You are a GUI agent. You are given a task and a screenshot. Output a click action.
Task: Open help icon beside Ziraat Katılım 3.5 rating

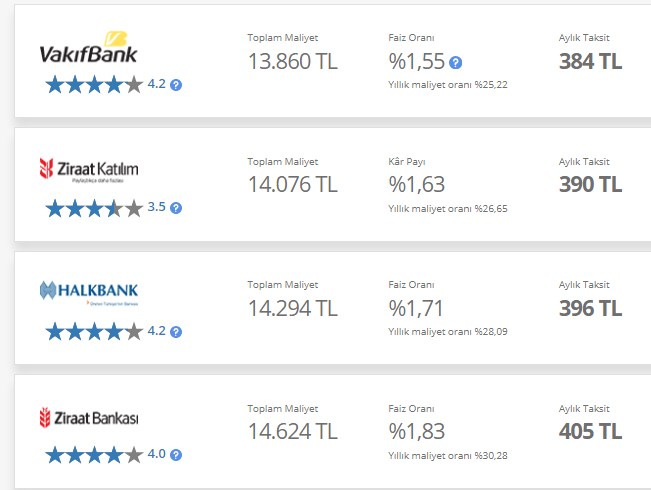pyautogui.click(x=176, y=208)
